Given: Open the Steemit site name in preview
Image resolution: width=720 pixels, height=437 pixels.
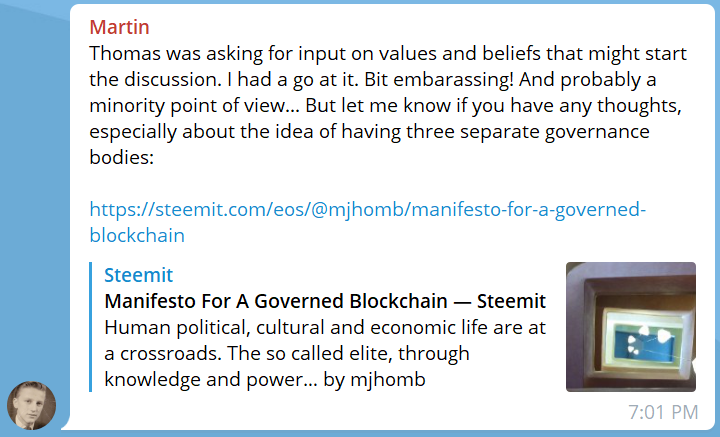Looking at the screenshot, I should coord(138,275).
